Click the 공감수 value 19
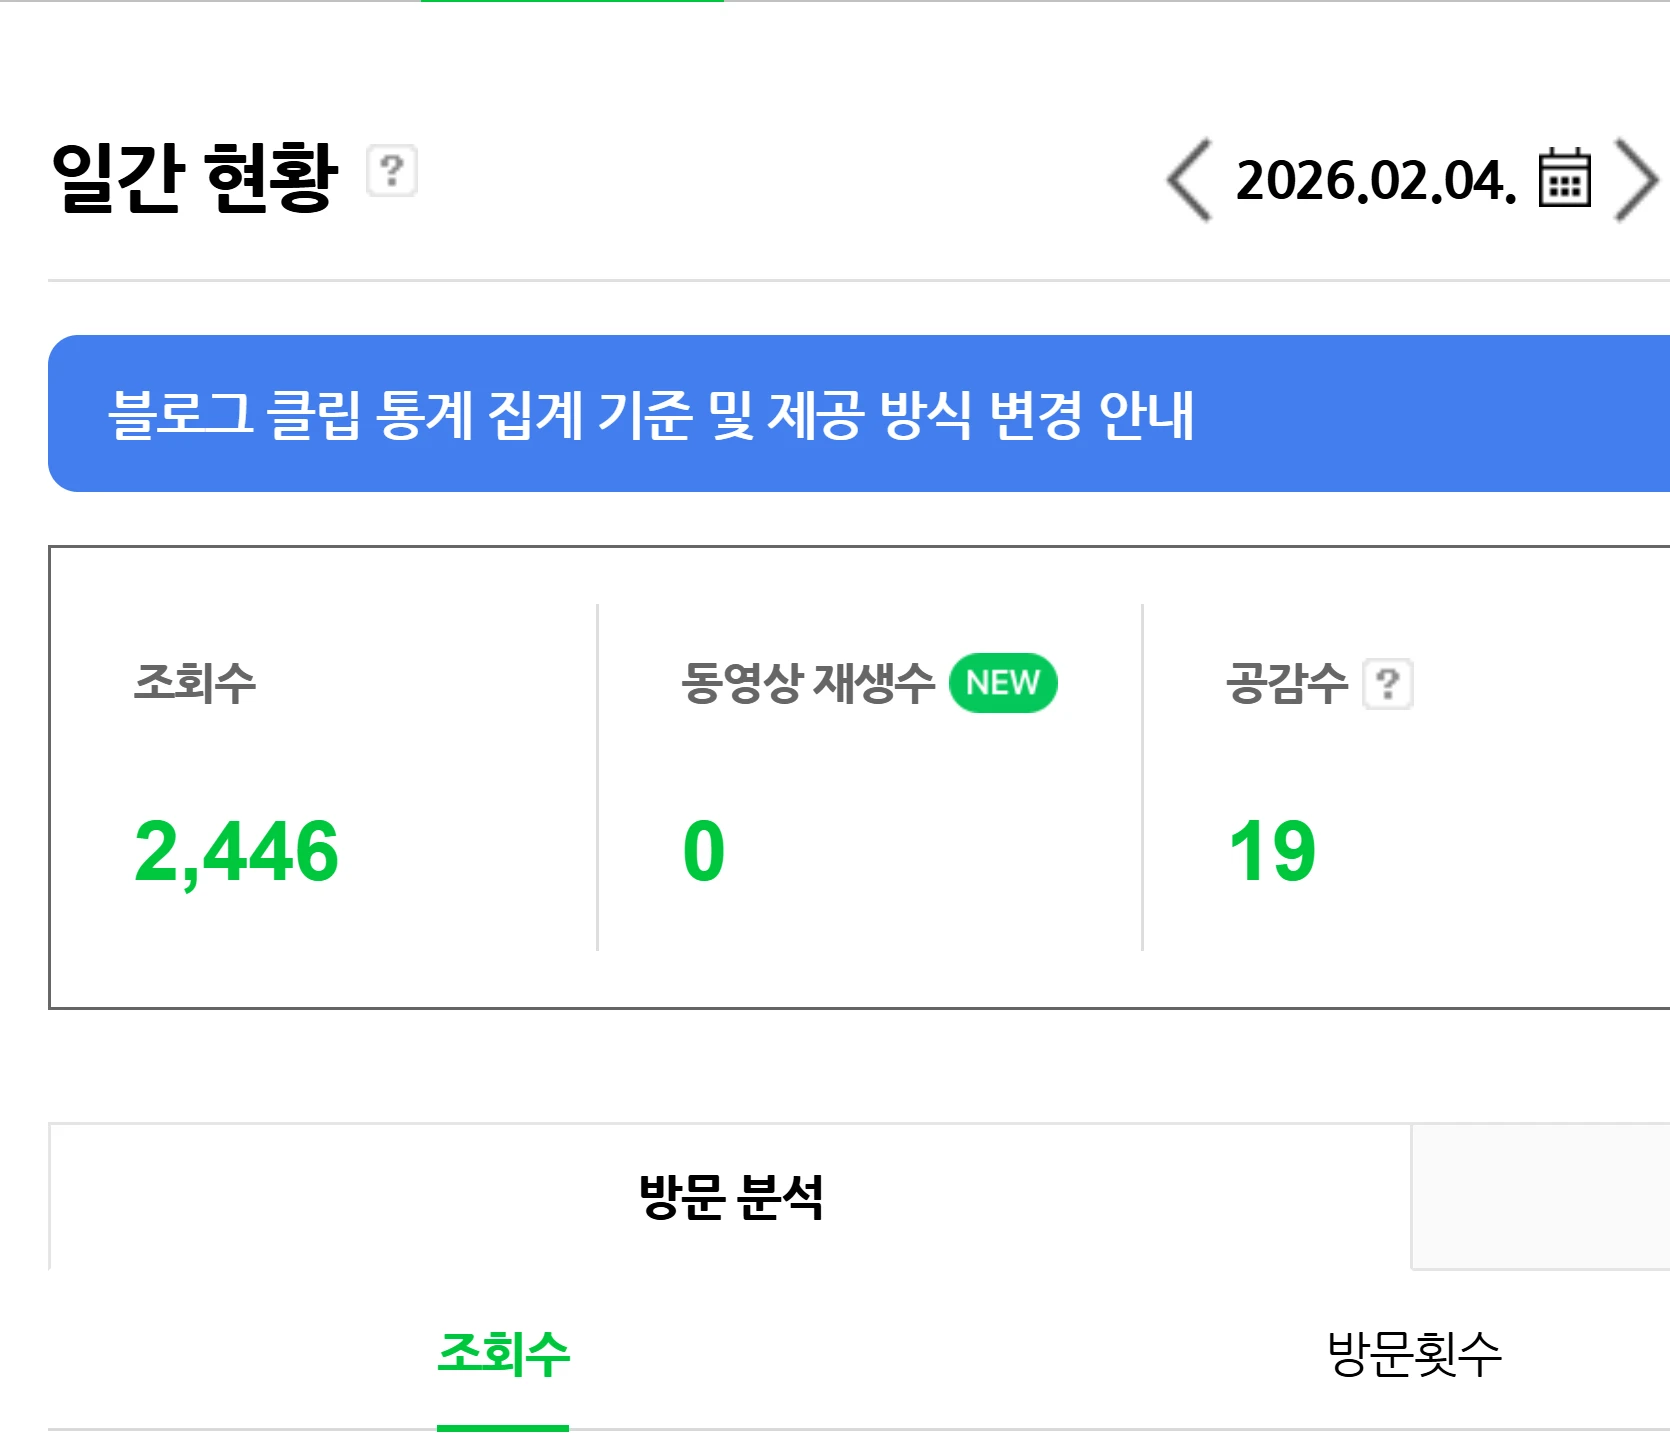1670x1446 pixels. pos(1270,853)
